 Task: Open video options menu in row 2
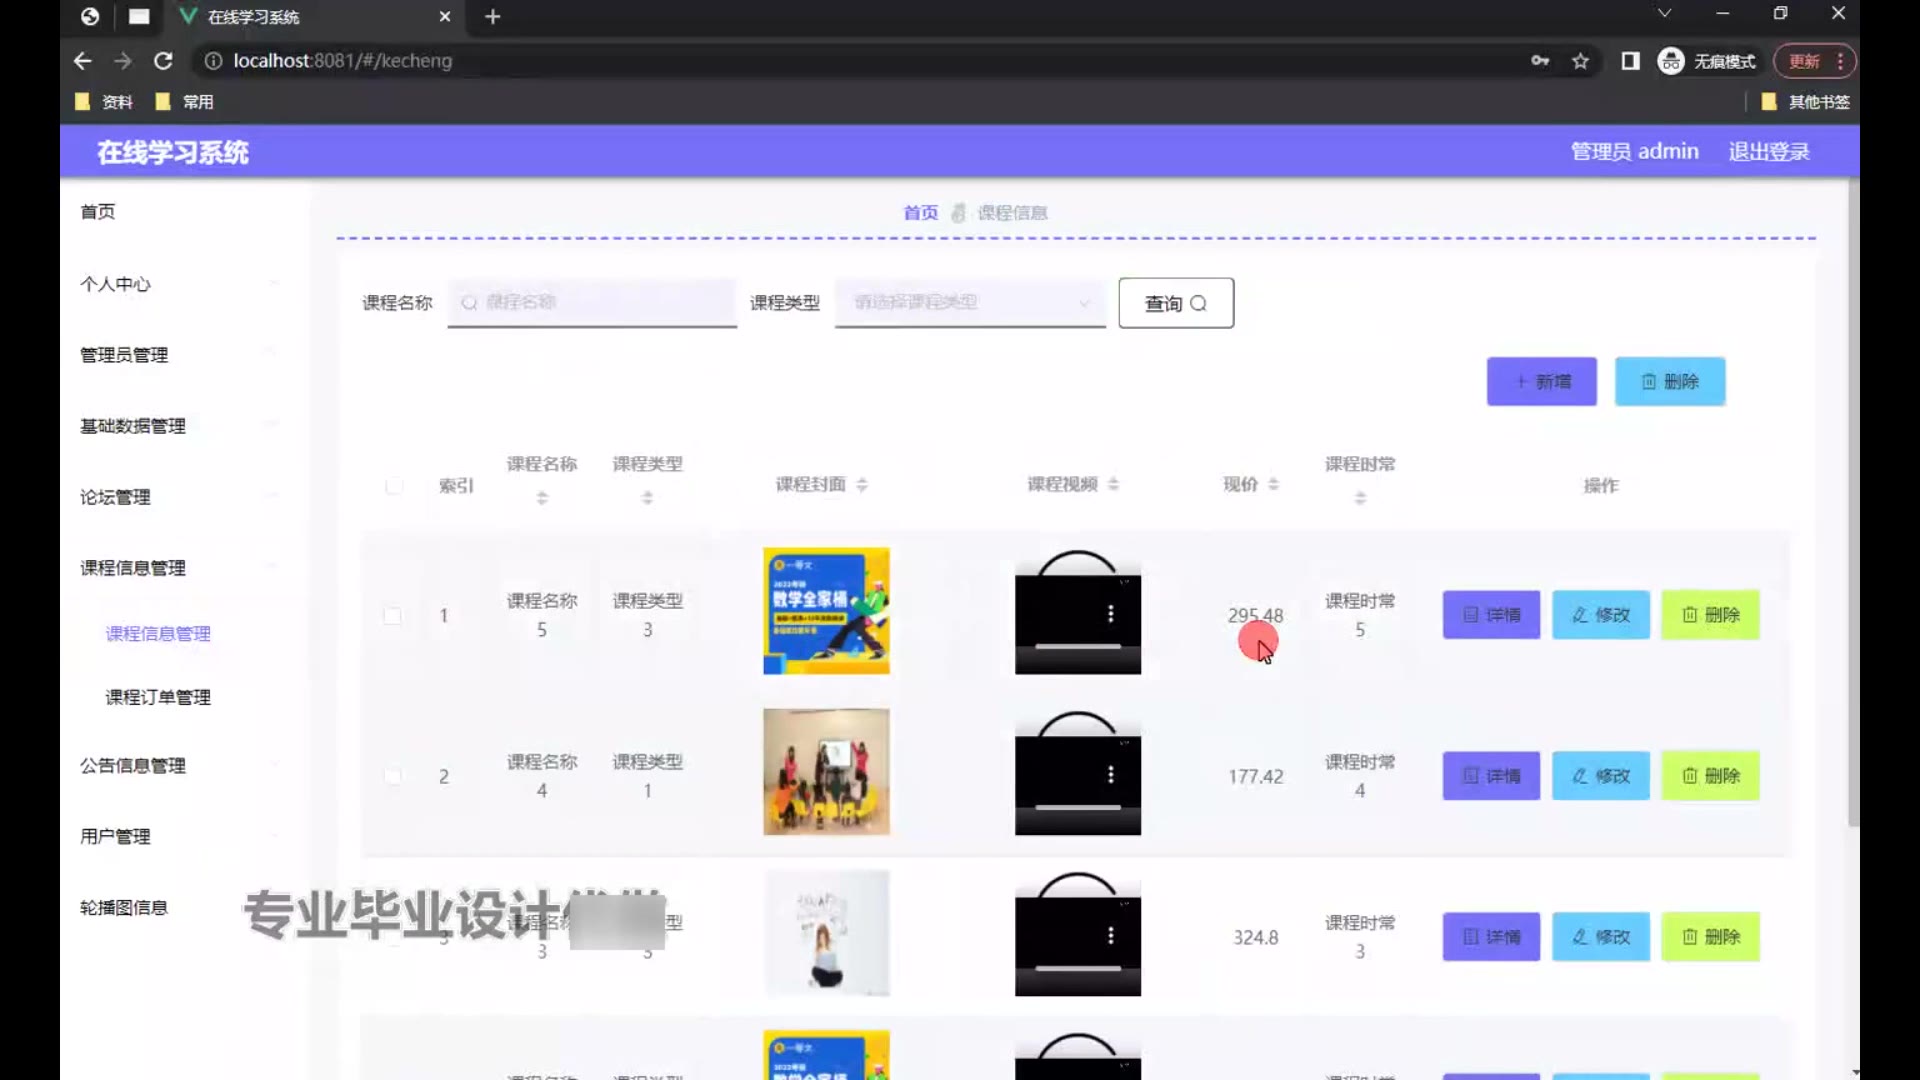click(1110, 775)
